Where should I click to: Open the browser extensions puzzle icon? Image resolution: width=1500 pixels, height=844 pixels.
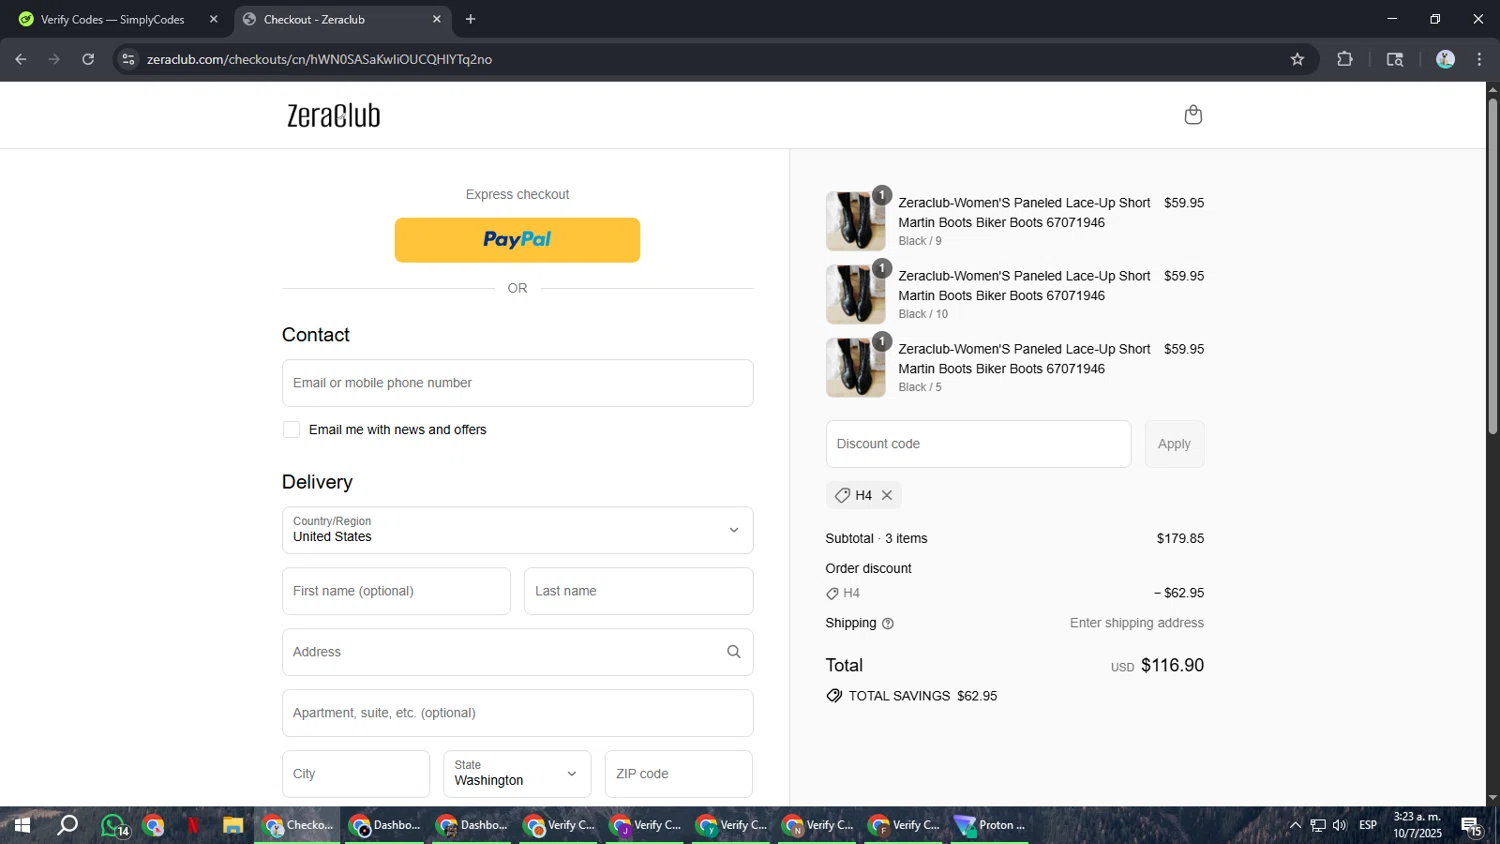[x=1345, y=59]
